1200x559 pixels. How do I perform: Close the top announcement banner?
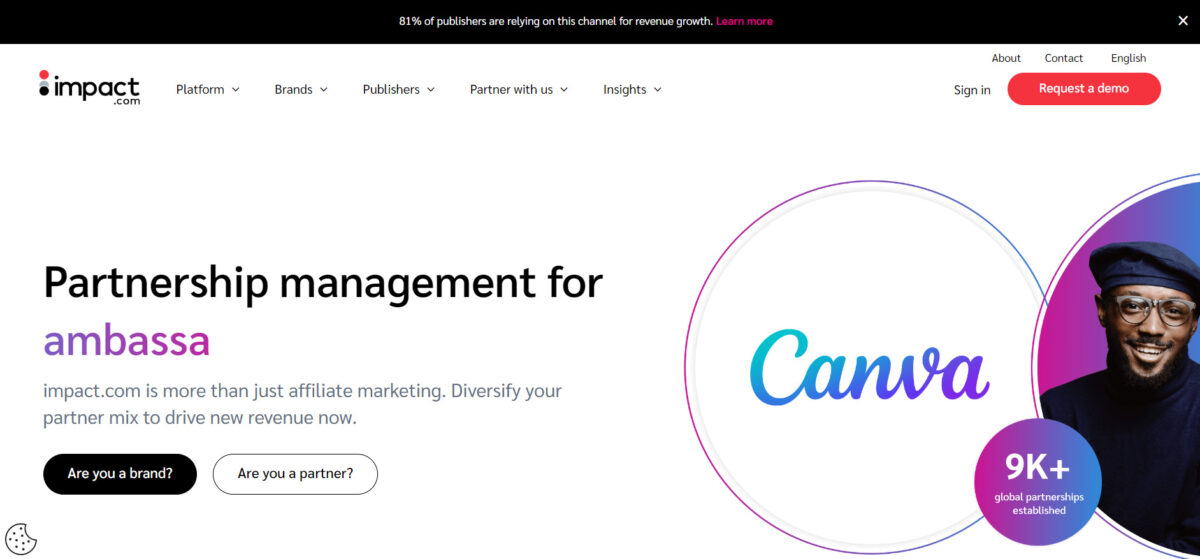pyautogui.click(x=1183, y=20)
